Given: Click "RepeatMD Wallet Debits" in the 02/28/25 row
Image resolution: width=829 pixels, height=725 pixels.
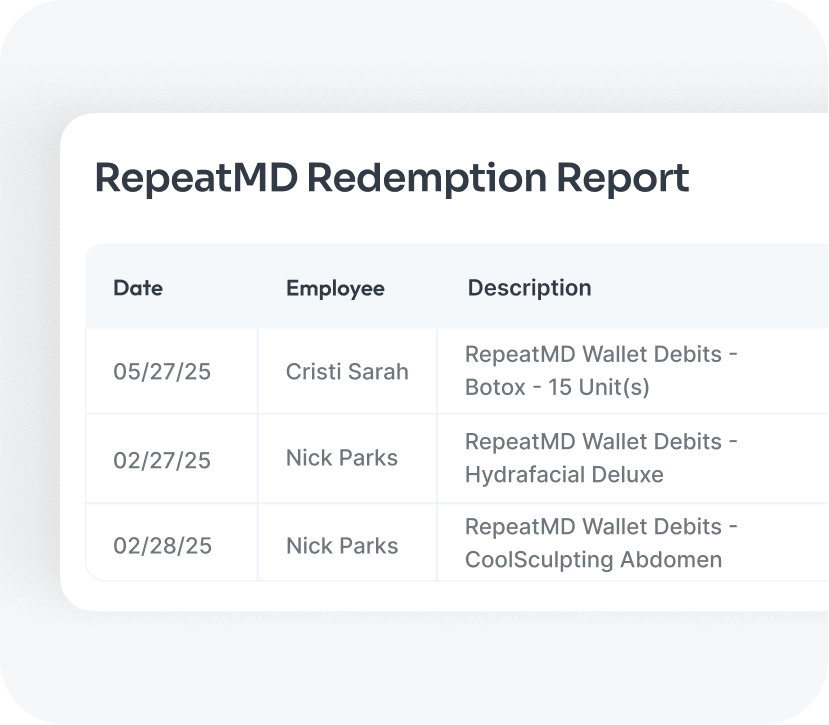Looking at the screenshot, I should tap(591, 527).
